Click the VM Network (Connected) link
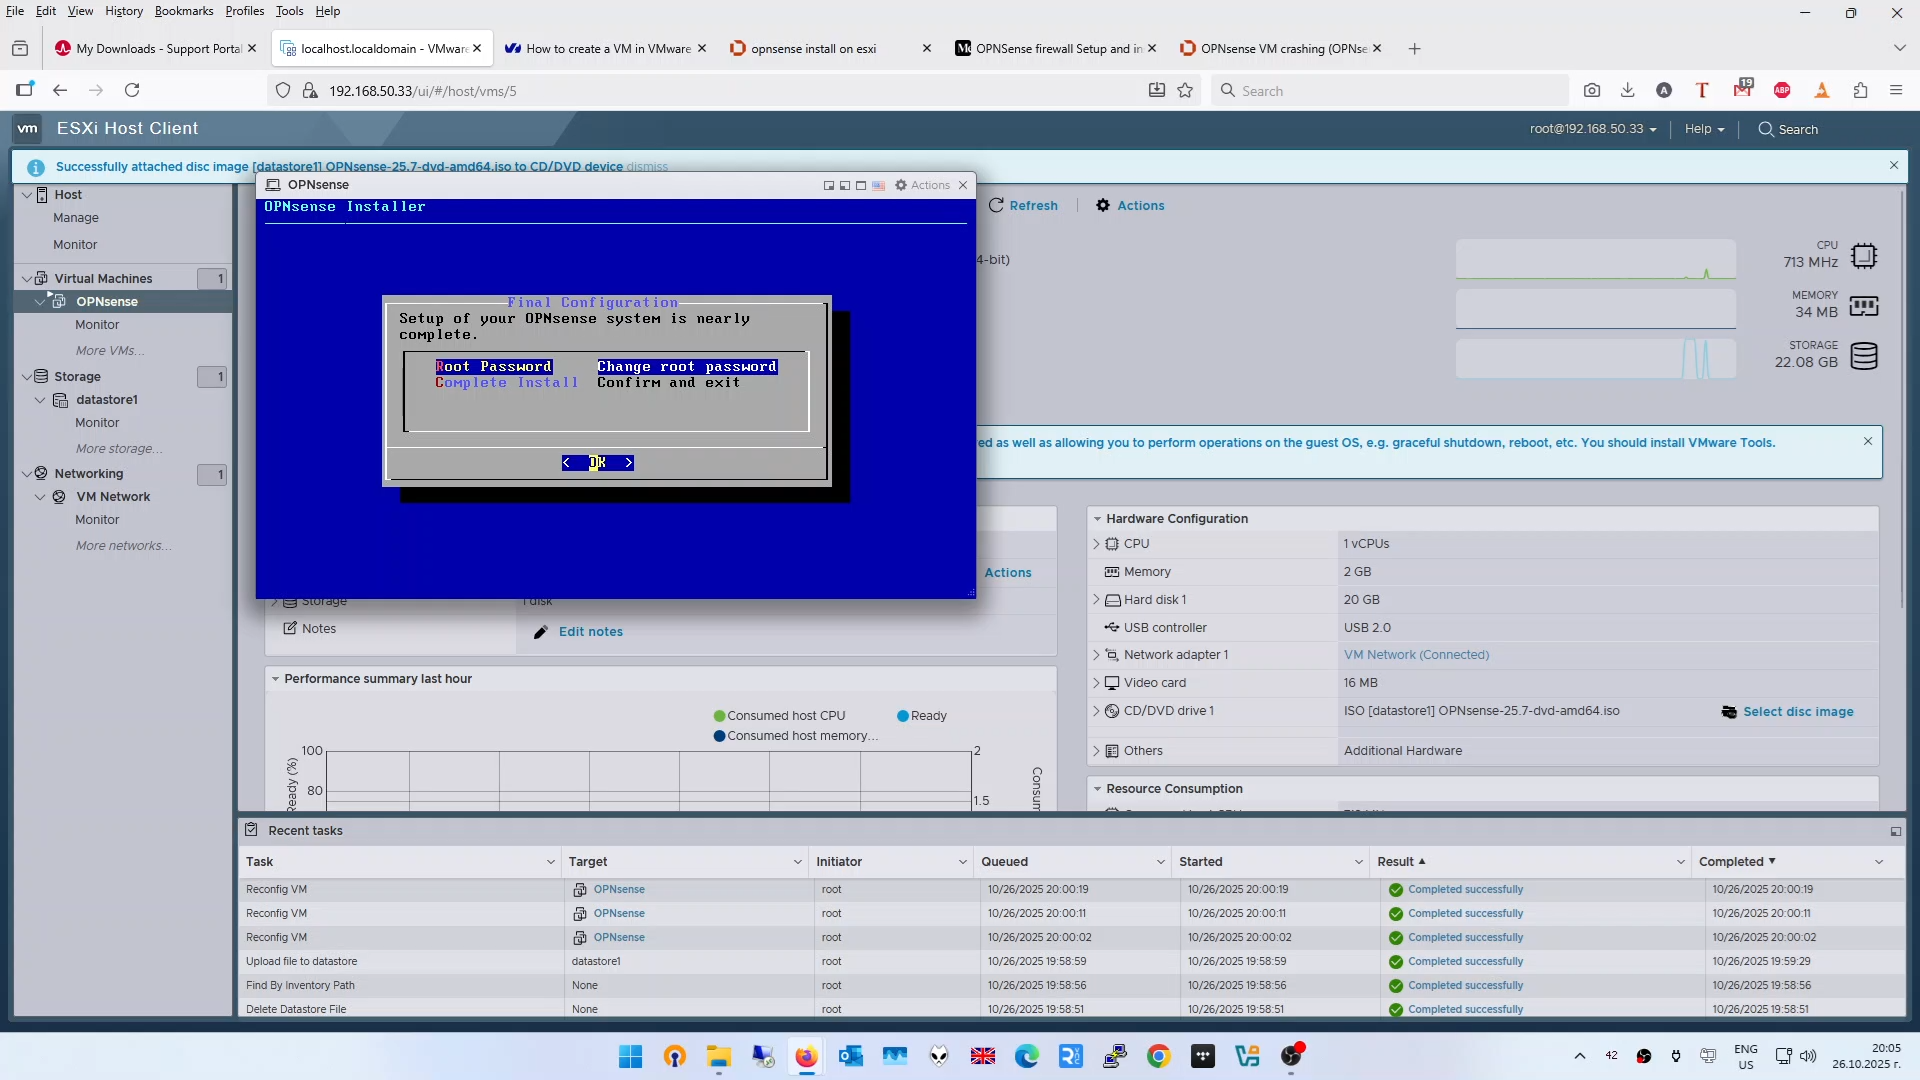The width and height of the screenshot is (1920, 1080). coord(1416,655)
